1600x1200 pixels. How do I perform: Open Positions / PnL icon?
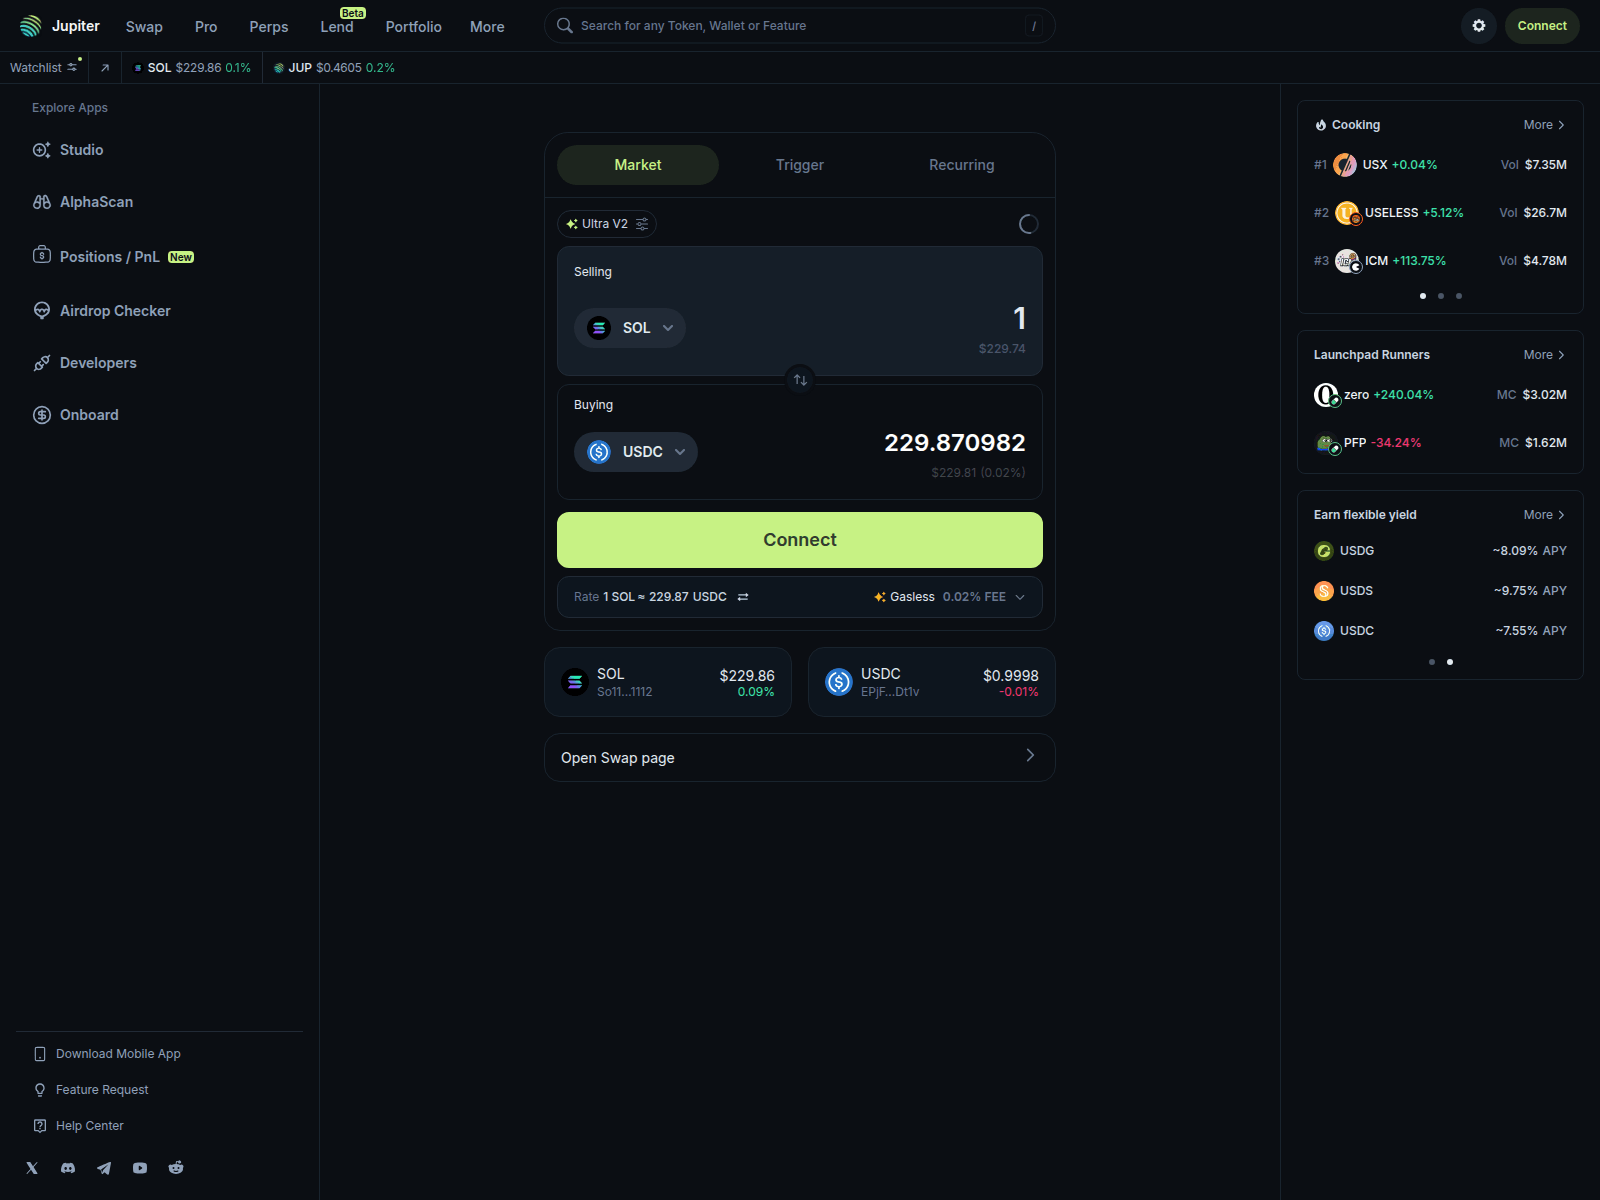pyautogui.click(x=42, y=255)
